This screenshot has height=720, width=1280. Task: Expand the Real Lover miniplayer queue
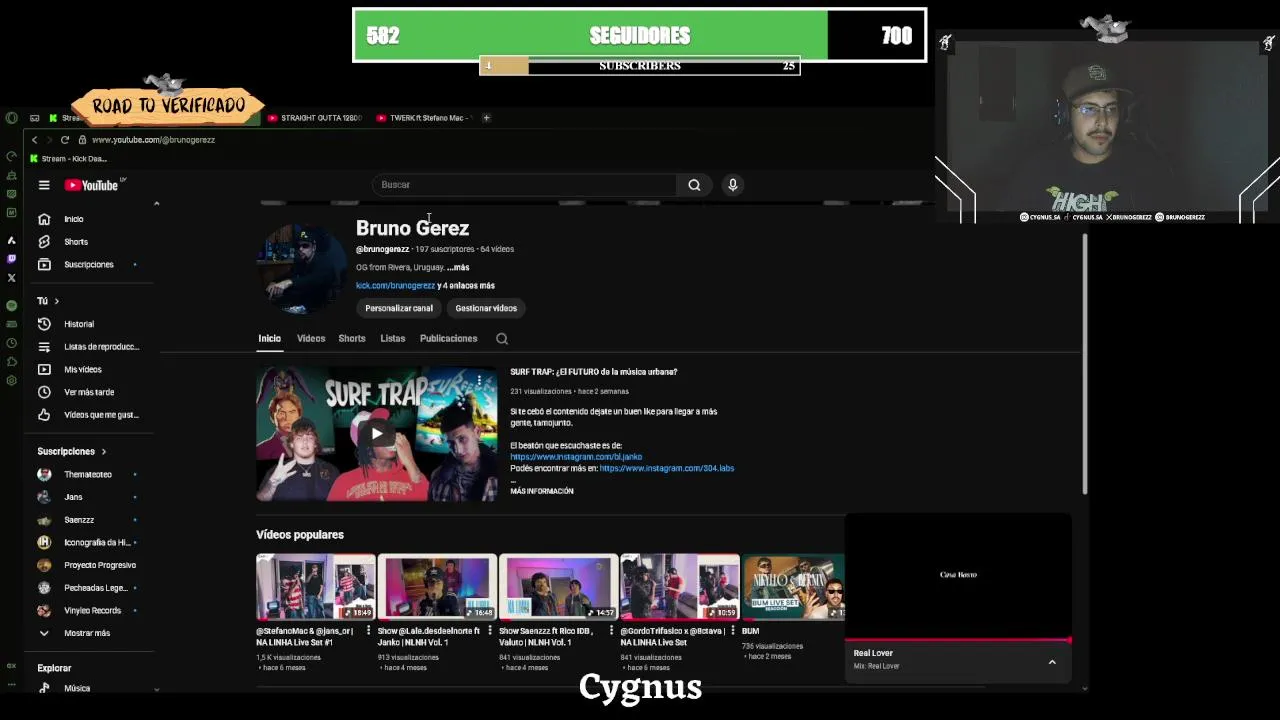pos(1052,662)
